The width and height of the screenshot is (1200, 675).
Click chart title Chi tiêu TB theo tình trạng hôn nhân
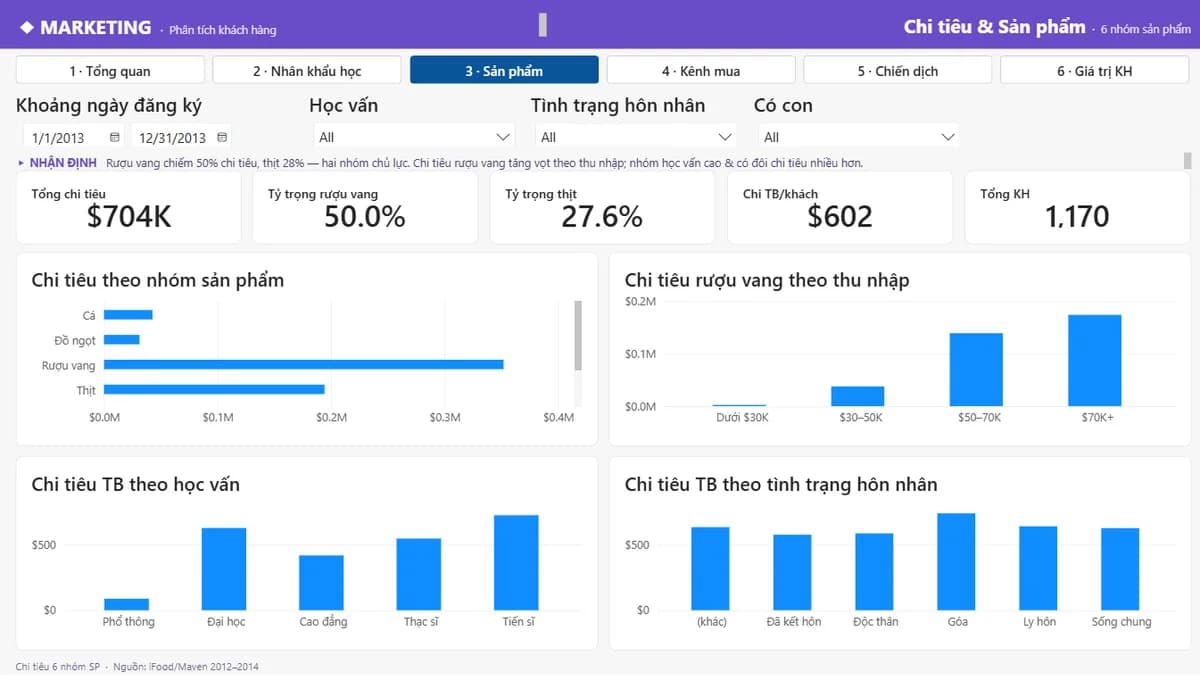point(781,485)
